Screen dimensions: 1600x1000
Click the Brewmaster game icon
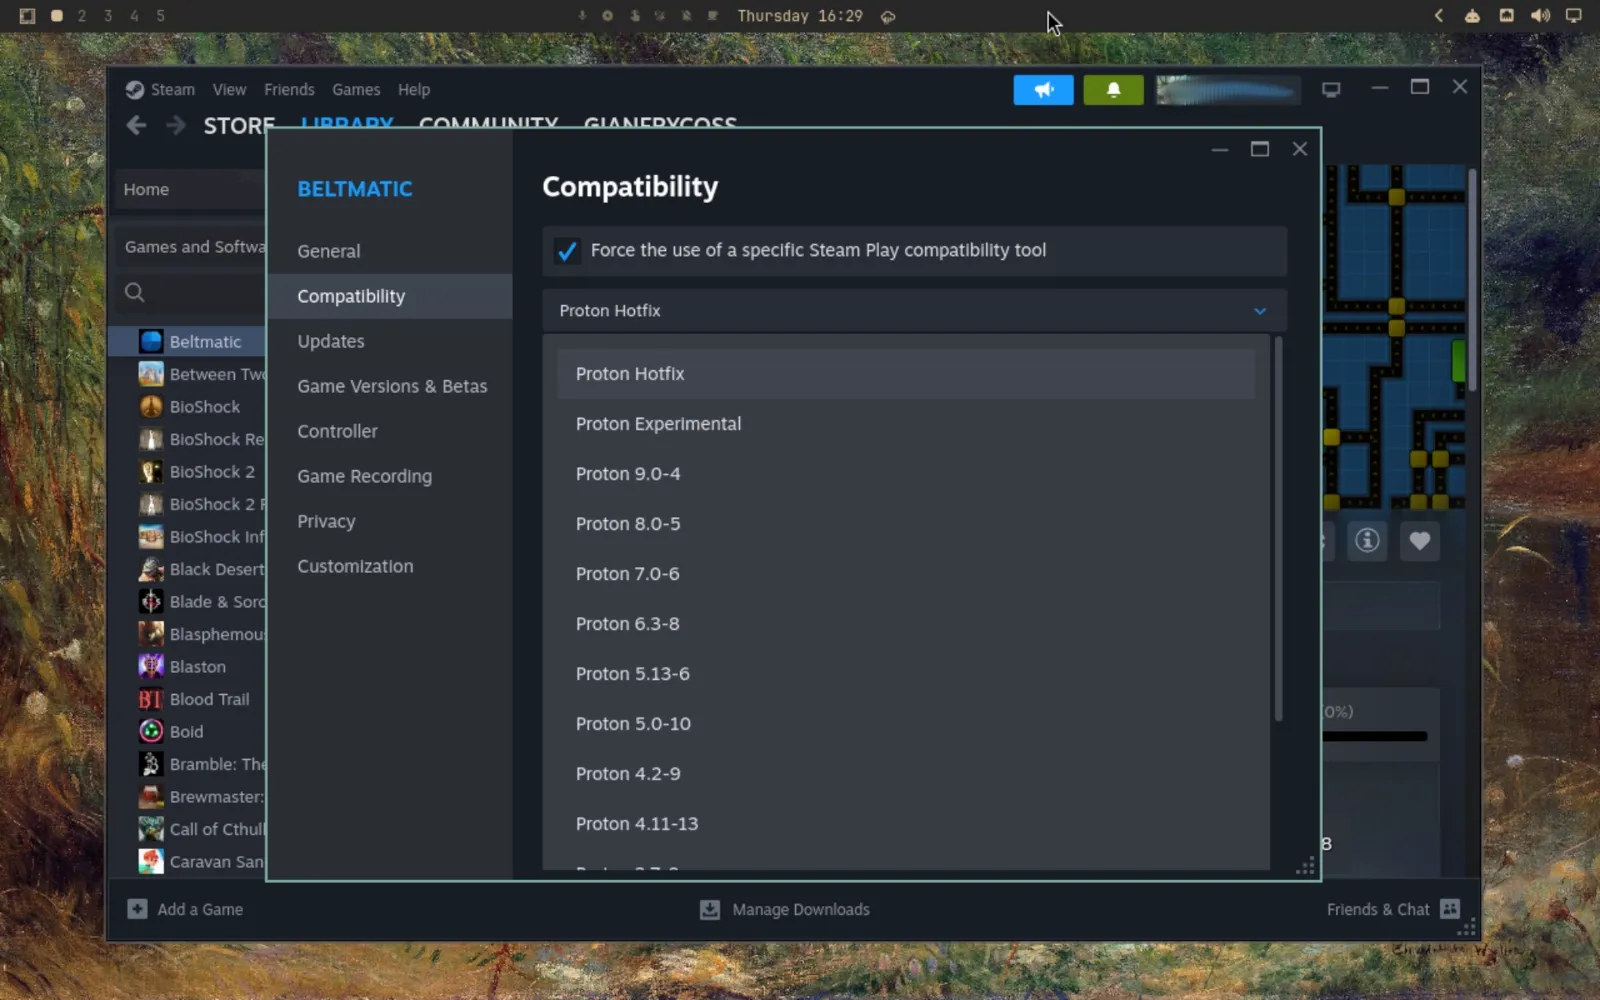151,797
